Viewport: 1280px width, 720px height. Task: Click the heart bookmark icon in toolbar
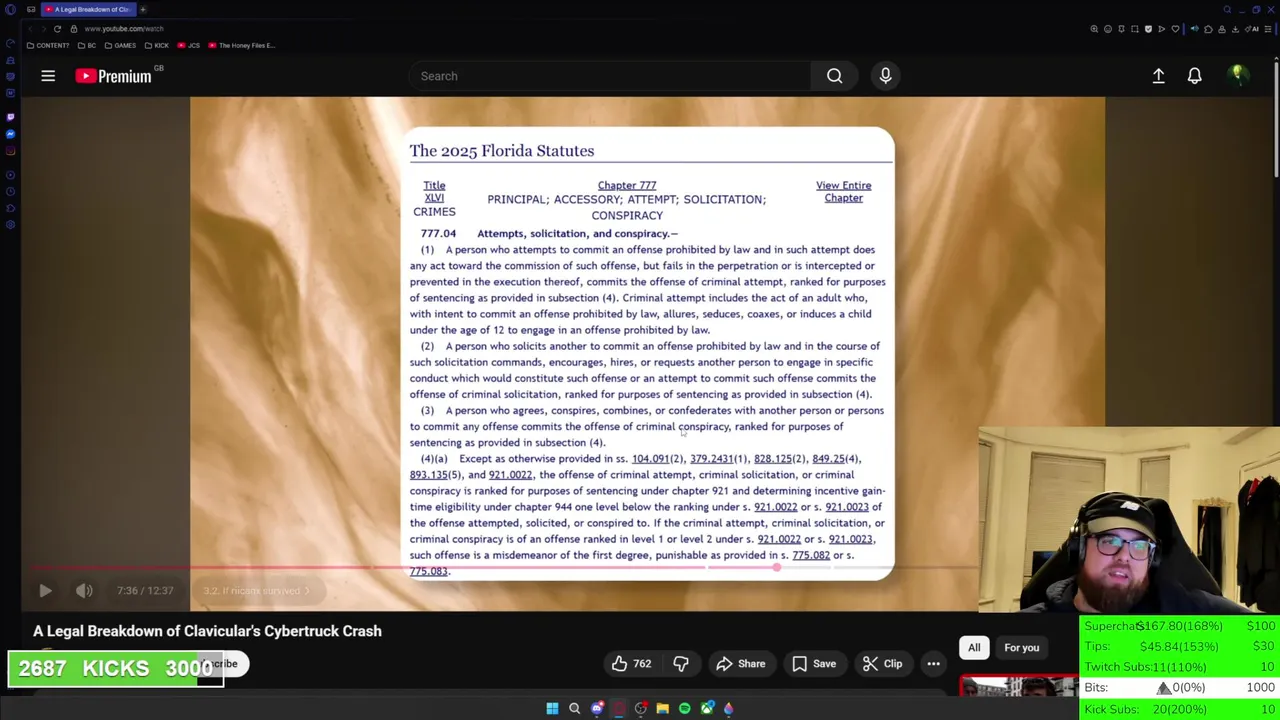(x=1175, y=29)
